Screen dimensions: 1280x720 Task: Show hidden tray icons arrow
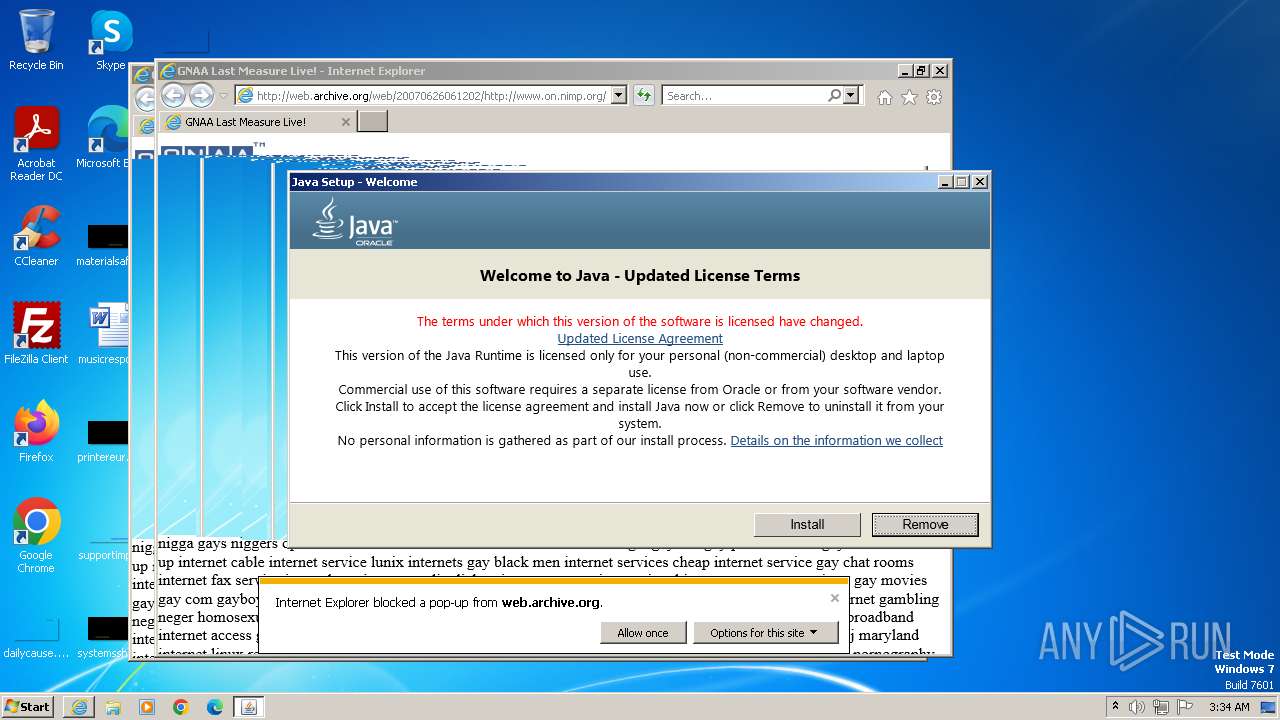point(1116,706)
